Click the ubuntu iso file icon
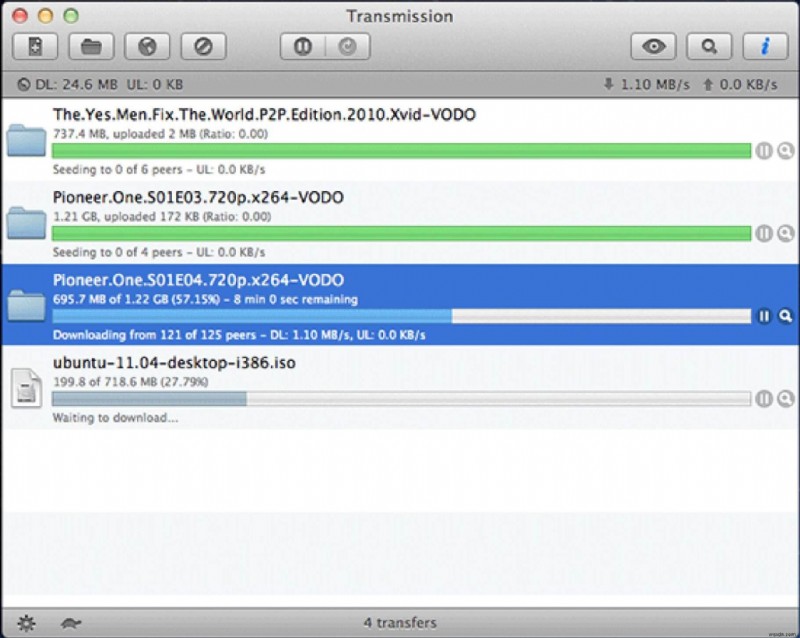Screen dimensions: 800x638 pyautogui.click(x=27, y=388)
